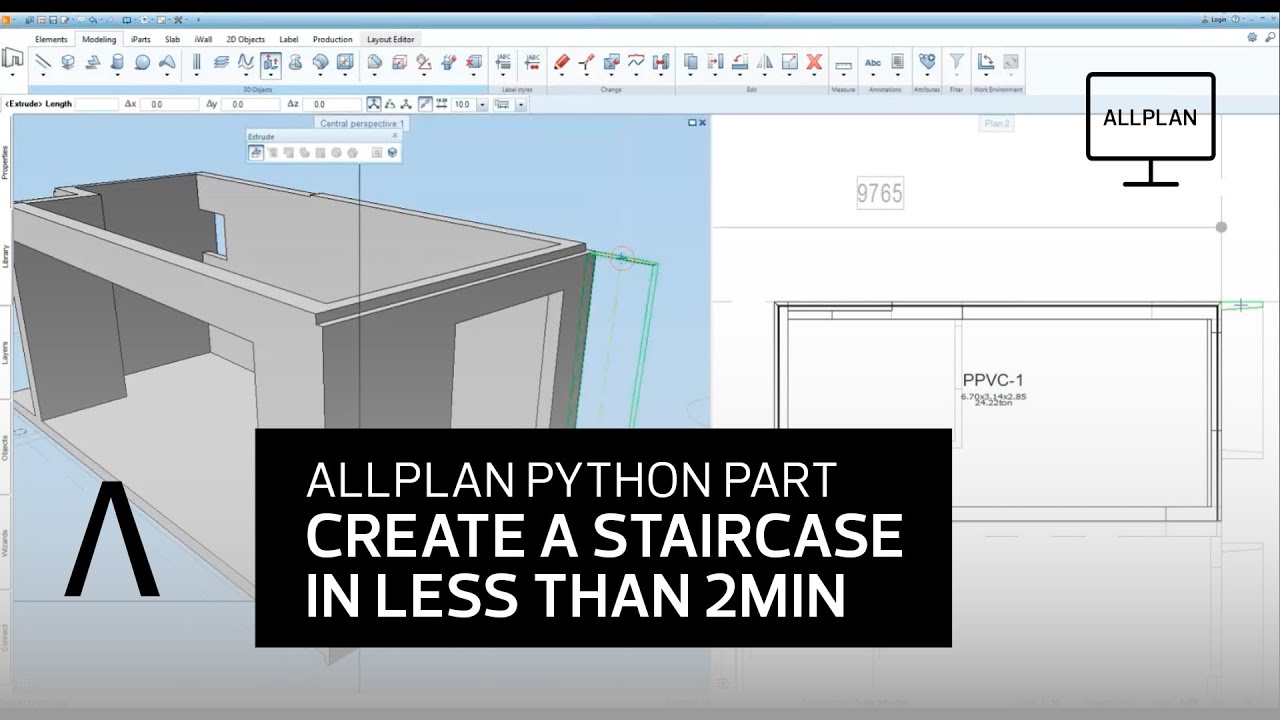
Task: Expand dropdown arrow under Line tool
Action: coord(43,75)
